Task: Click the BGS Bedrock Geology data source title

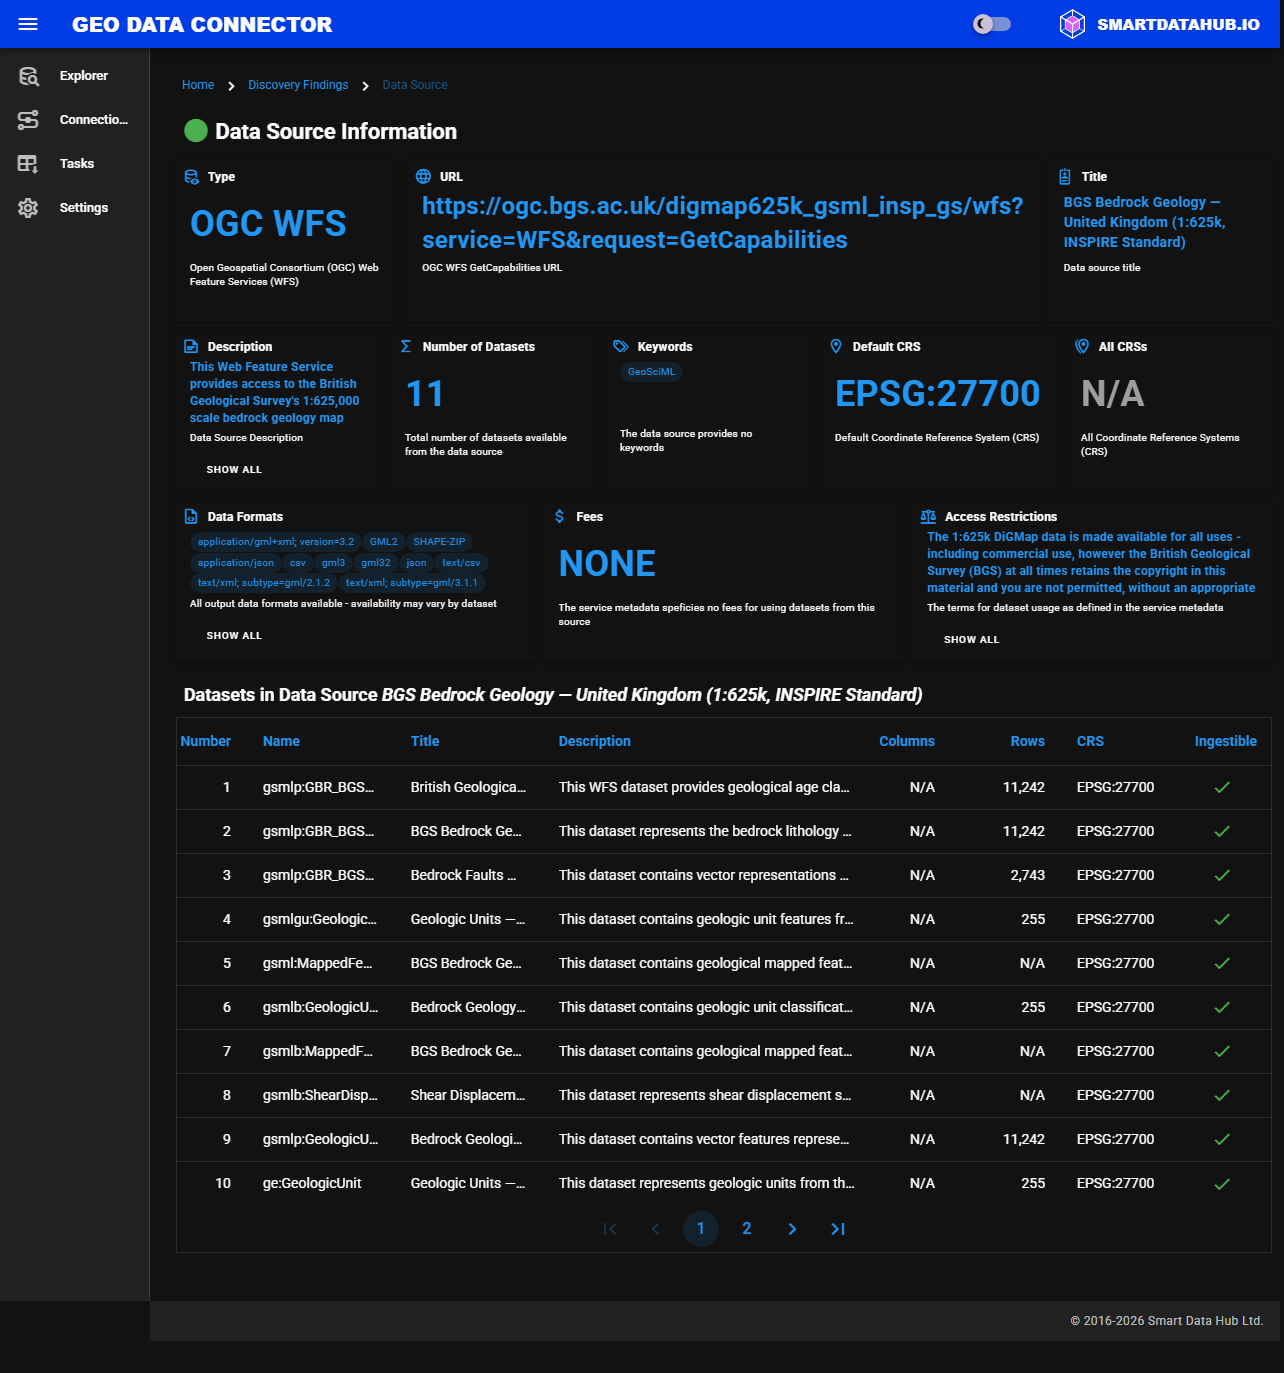Action: [x=1144, y=222]
